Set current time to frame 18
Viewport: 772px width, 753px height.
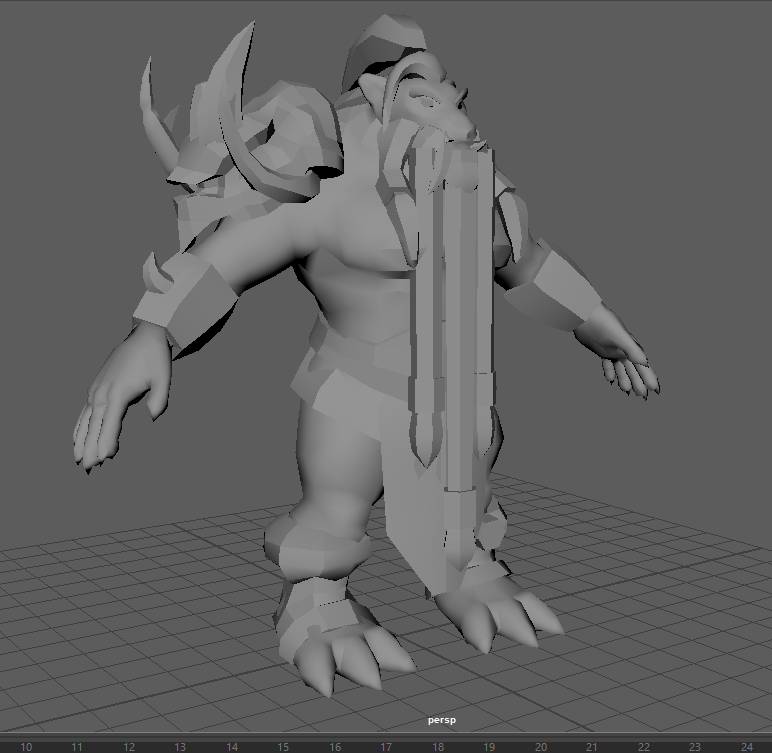coord(438,747)
